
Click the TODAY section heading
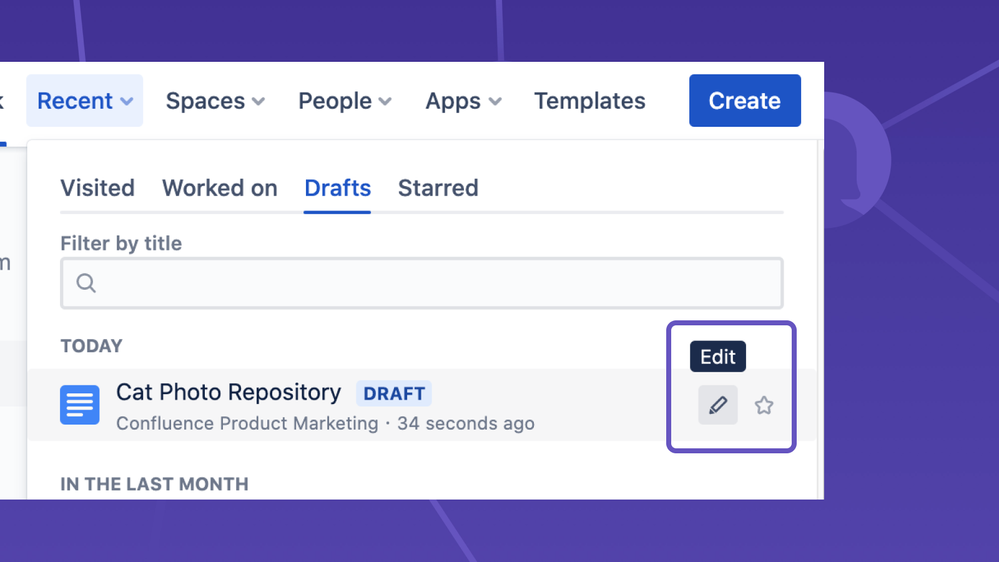(x=92, y=346)
